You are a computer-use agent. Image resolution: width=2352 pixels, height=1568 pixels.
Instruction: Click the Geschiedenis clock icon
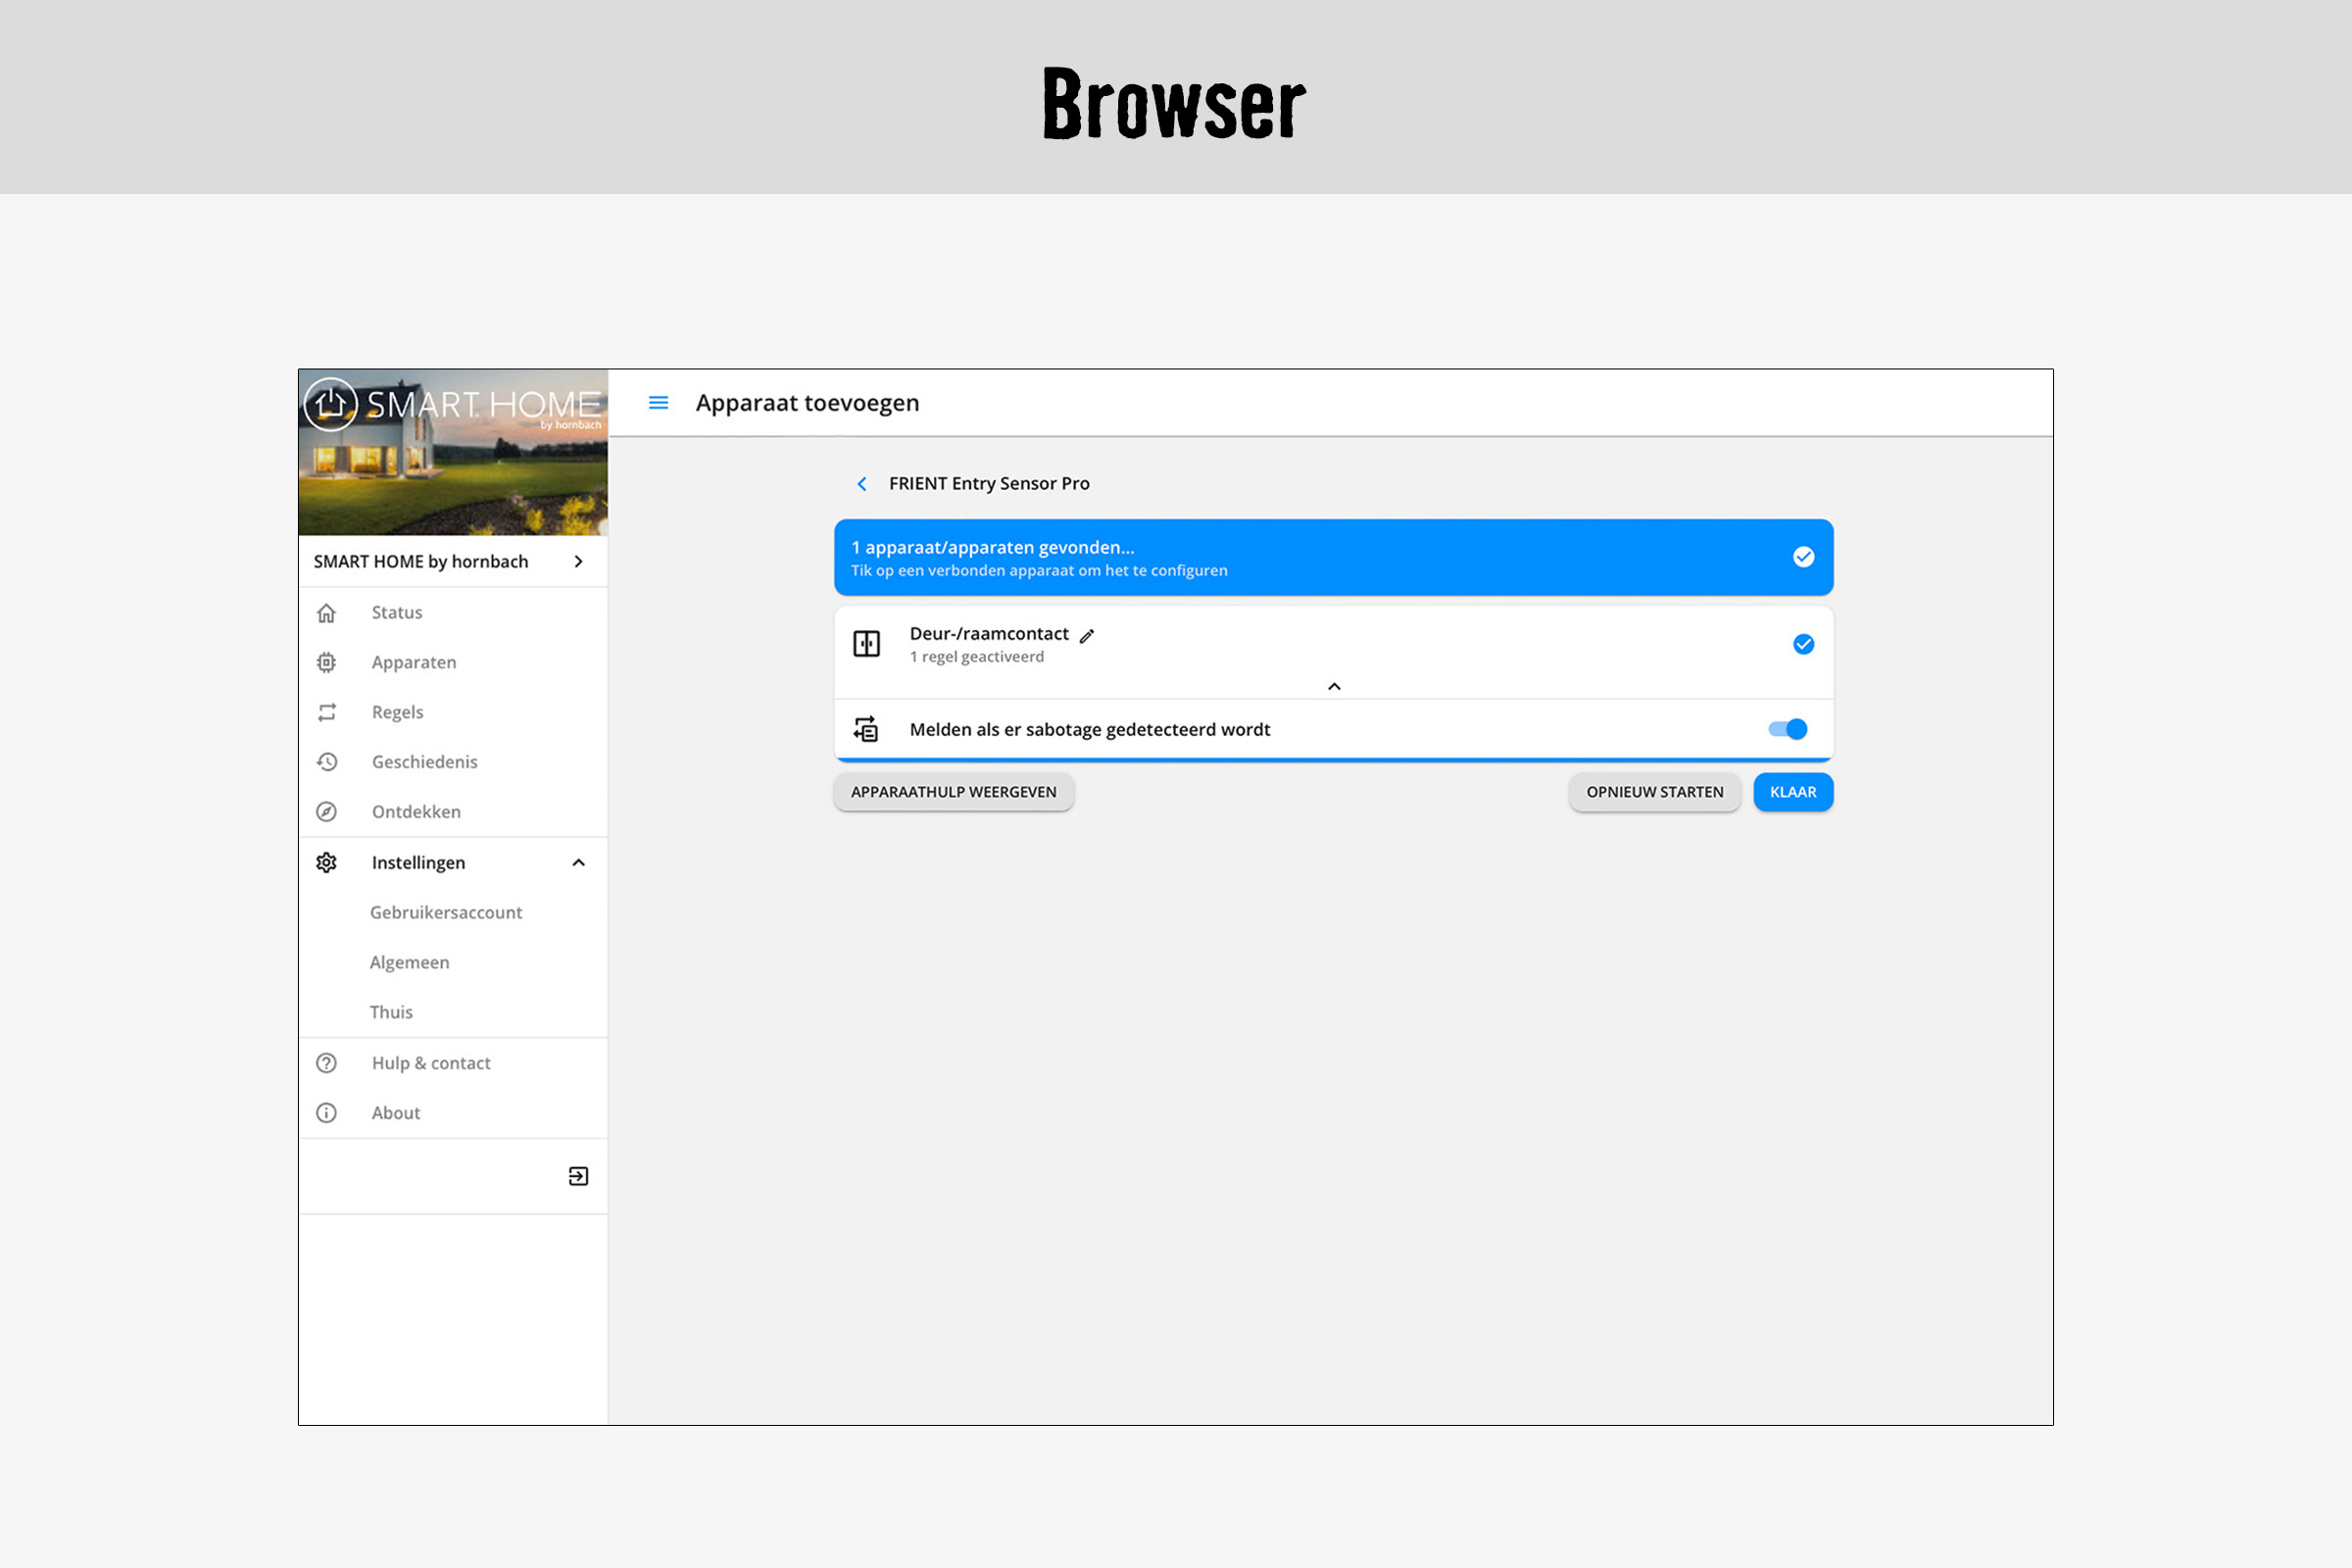click(x=326, y=762)
